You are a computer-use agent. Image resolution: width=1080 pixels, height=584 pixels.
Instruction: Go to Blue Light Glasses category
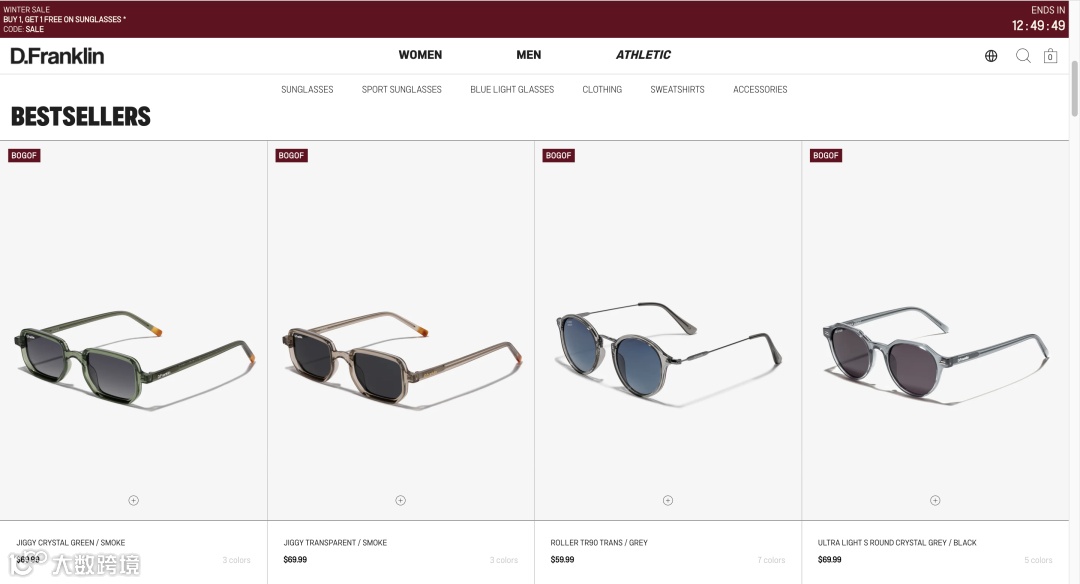pos(512,90)
